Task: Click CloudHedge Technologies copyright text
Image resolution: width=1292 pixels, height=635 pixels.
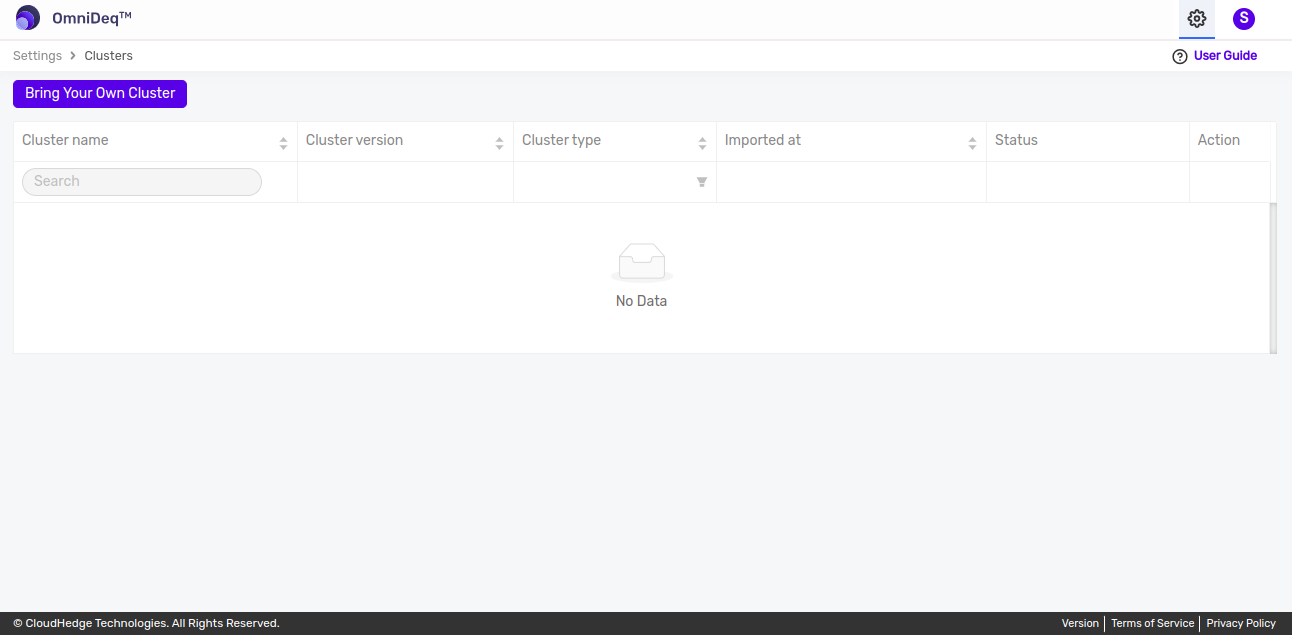Action: click(x=146, y=623)
